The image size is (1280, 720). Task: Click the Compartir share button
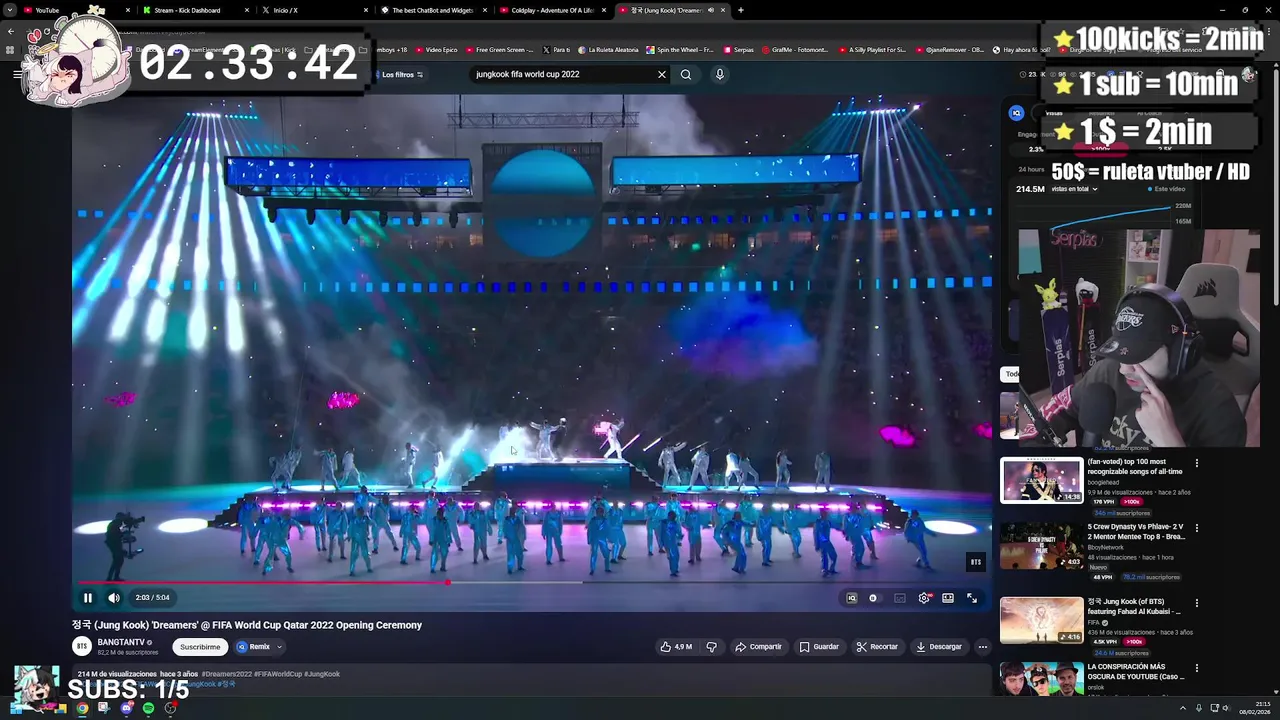coord(758,647)
